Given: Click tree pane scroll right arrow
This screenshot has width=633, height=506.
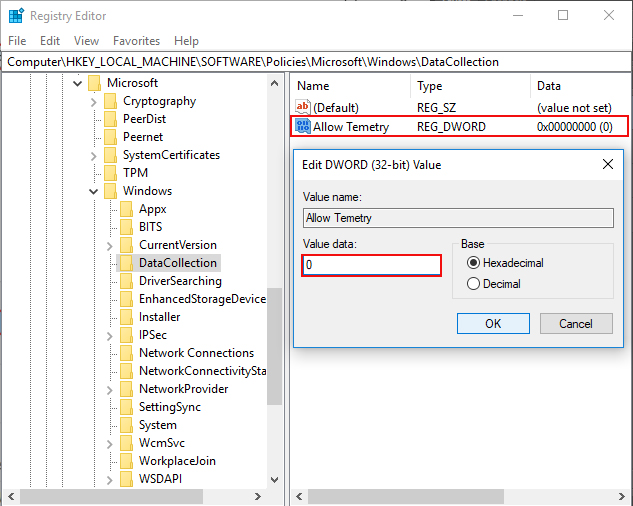Looking at the screenshot, I should pos(258,496).
